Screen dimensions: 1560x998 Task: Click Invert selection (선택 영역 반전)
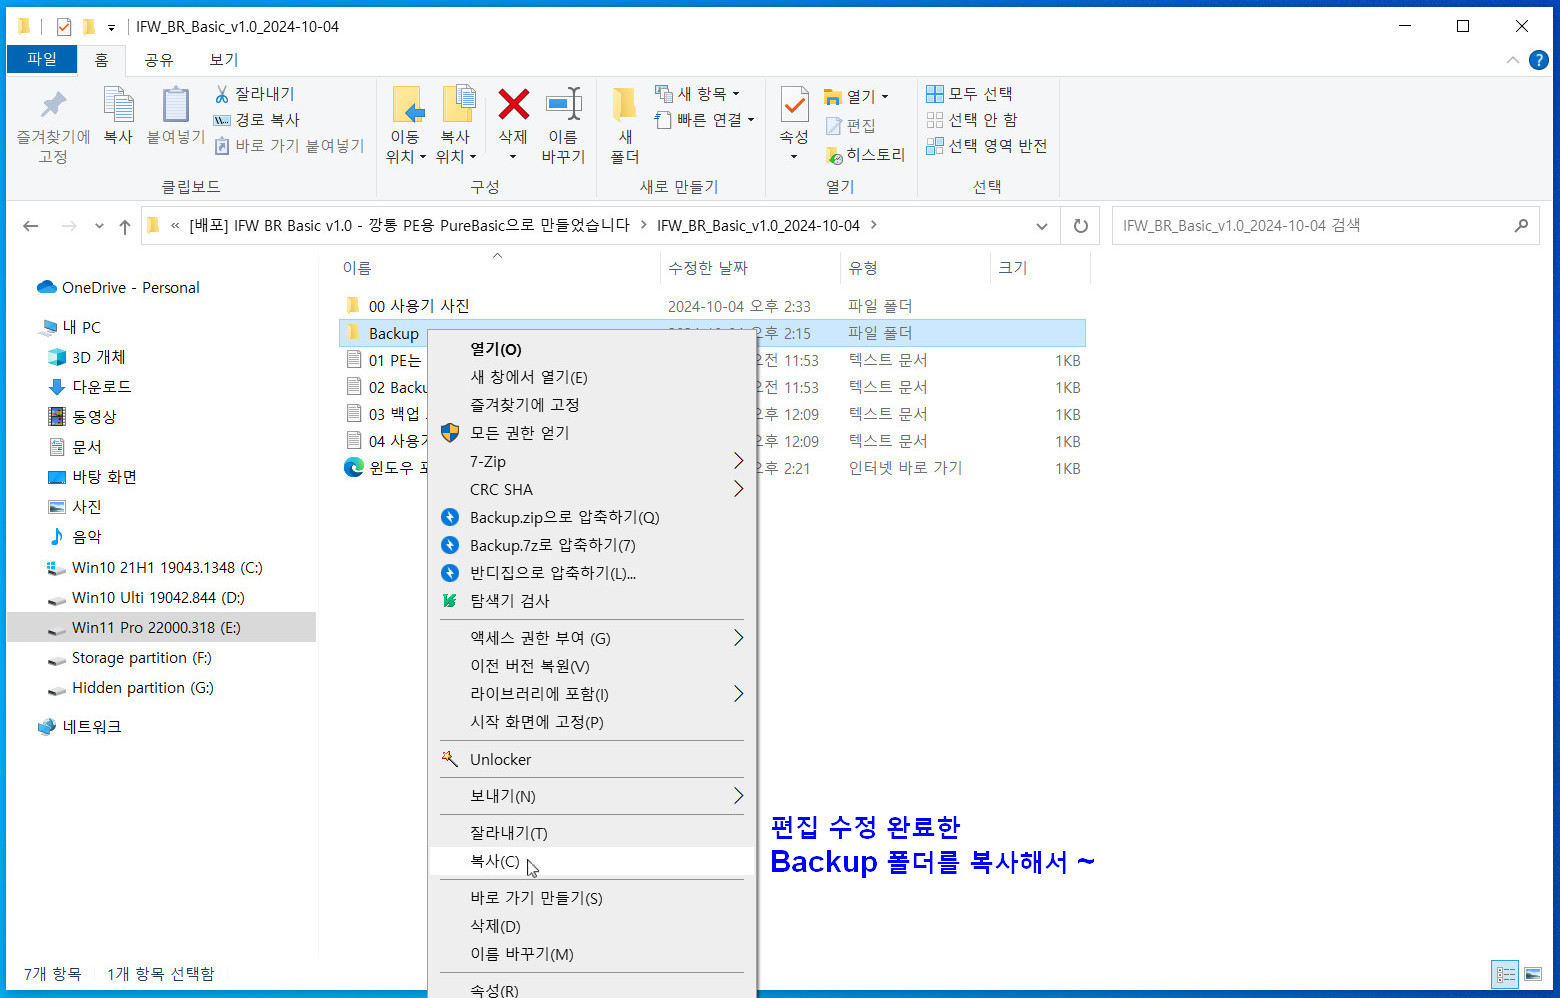(x=987, y=146)
